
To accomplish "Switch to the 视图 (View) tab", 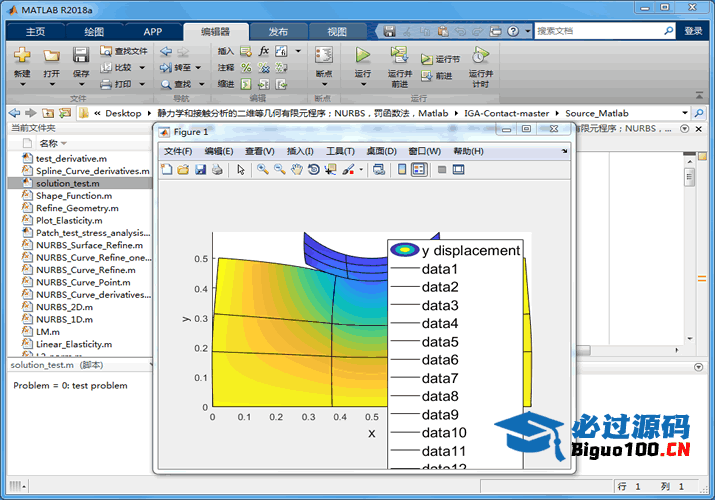I will tap(337, 31).
